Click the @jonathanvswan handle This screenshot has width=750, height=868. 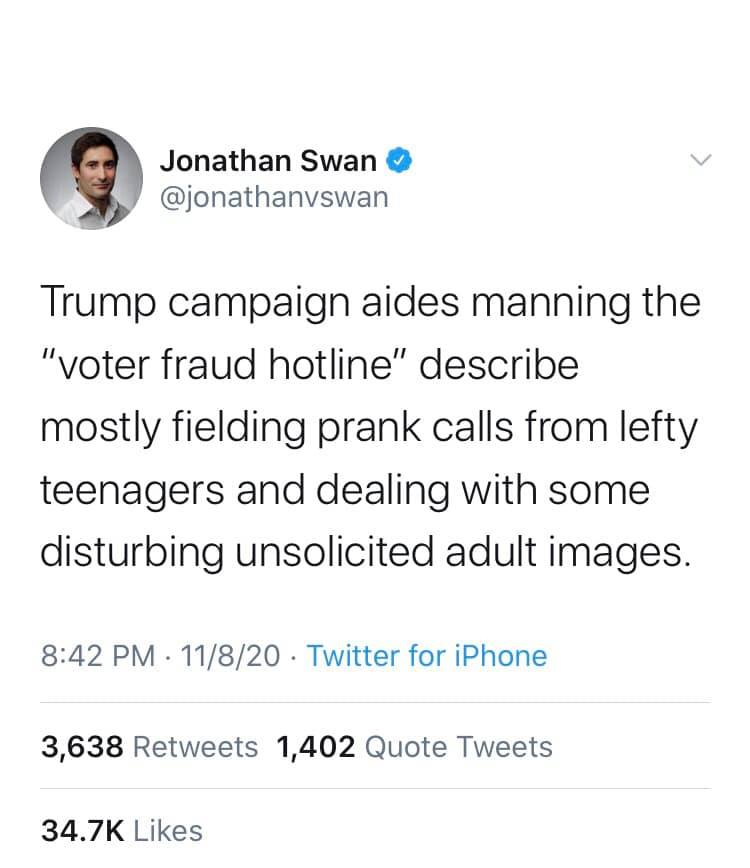click(x=273, y=196)
